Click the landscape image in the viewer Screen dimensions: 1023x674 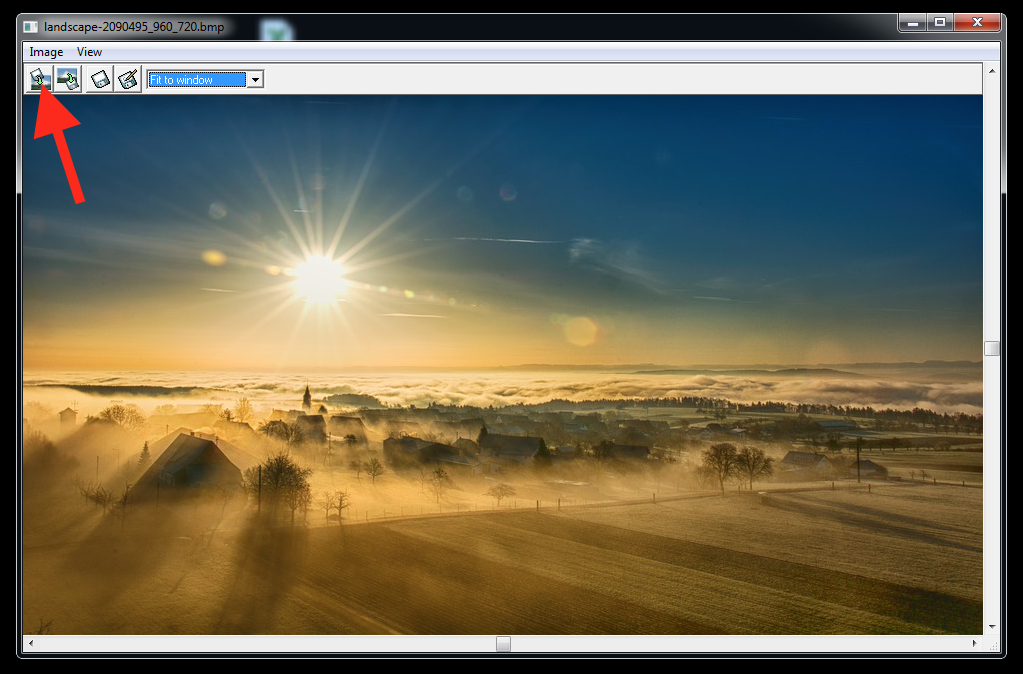click(x=502, y=364)
